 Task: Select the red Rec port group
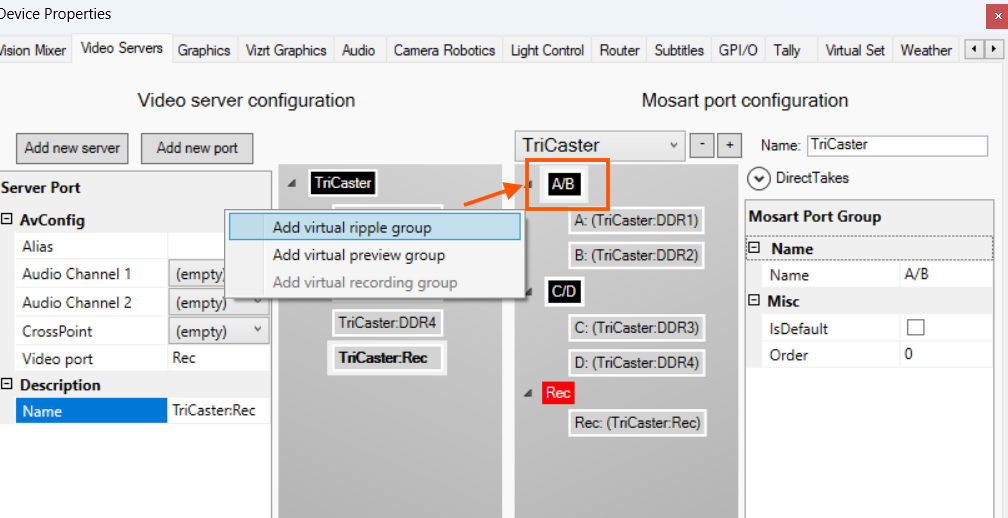click(x=558, y=393)
